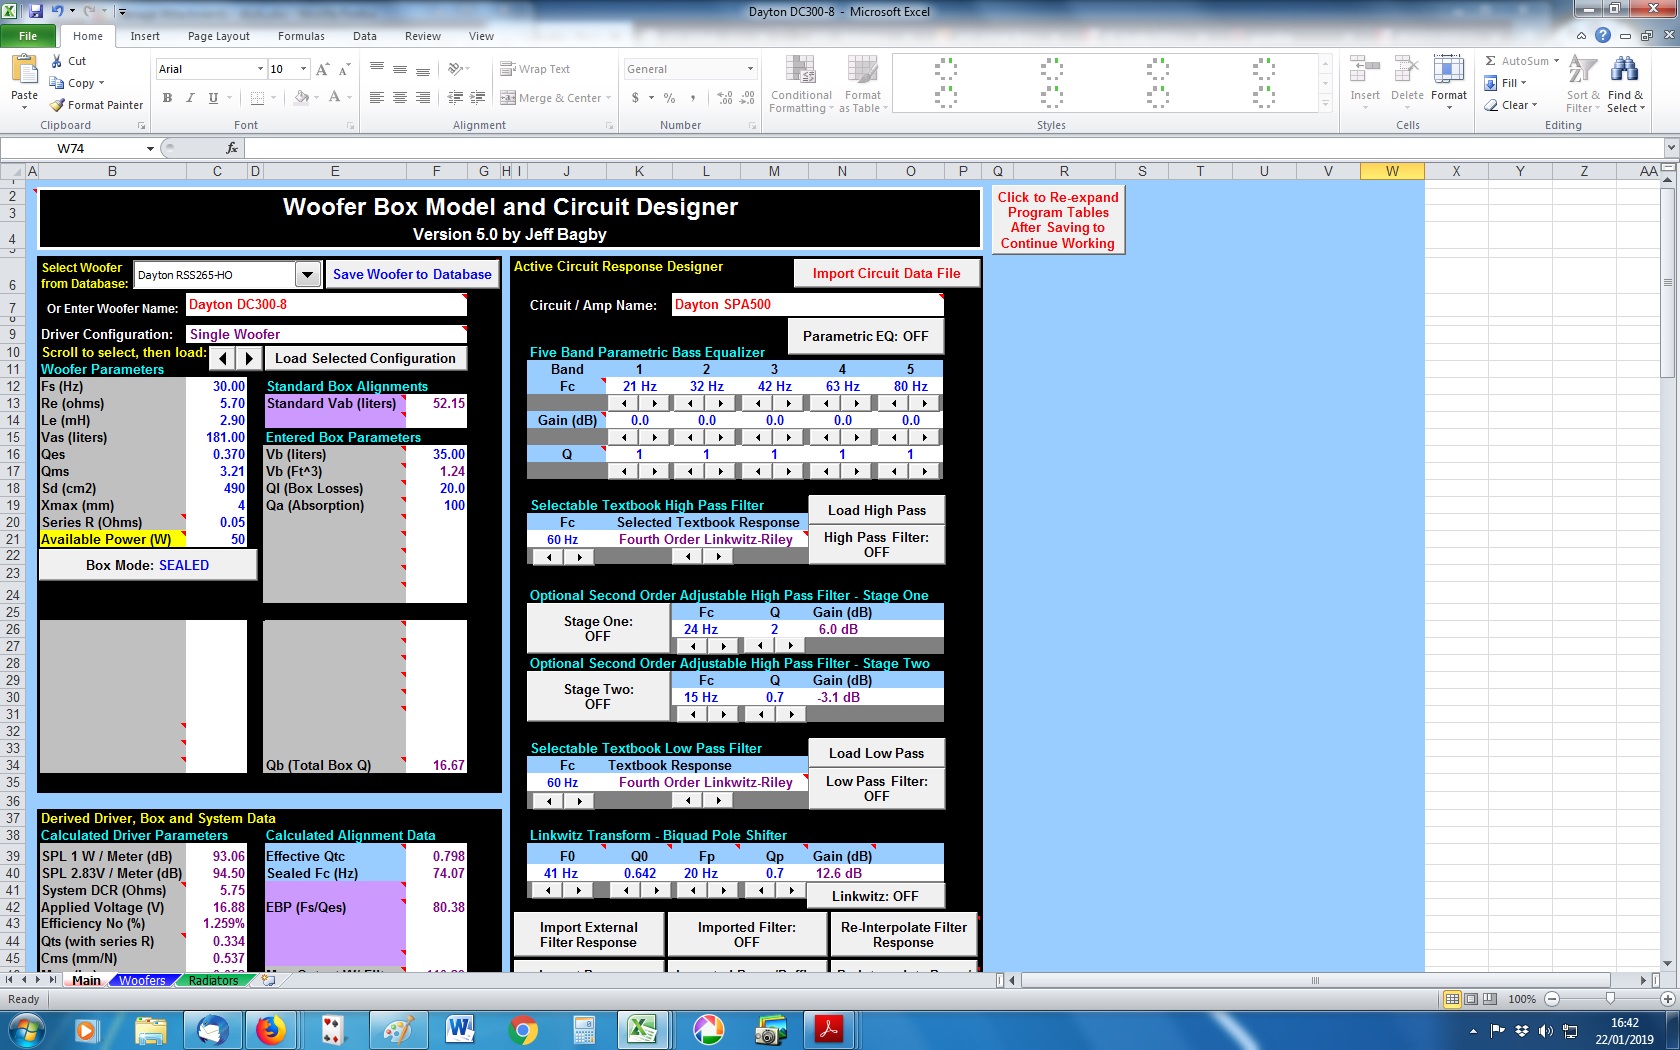Click the Excel Help question mark icon
The image size is (1680, 1050).
[x=1603, y=36]
